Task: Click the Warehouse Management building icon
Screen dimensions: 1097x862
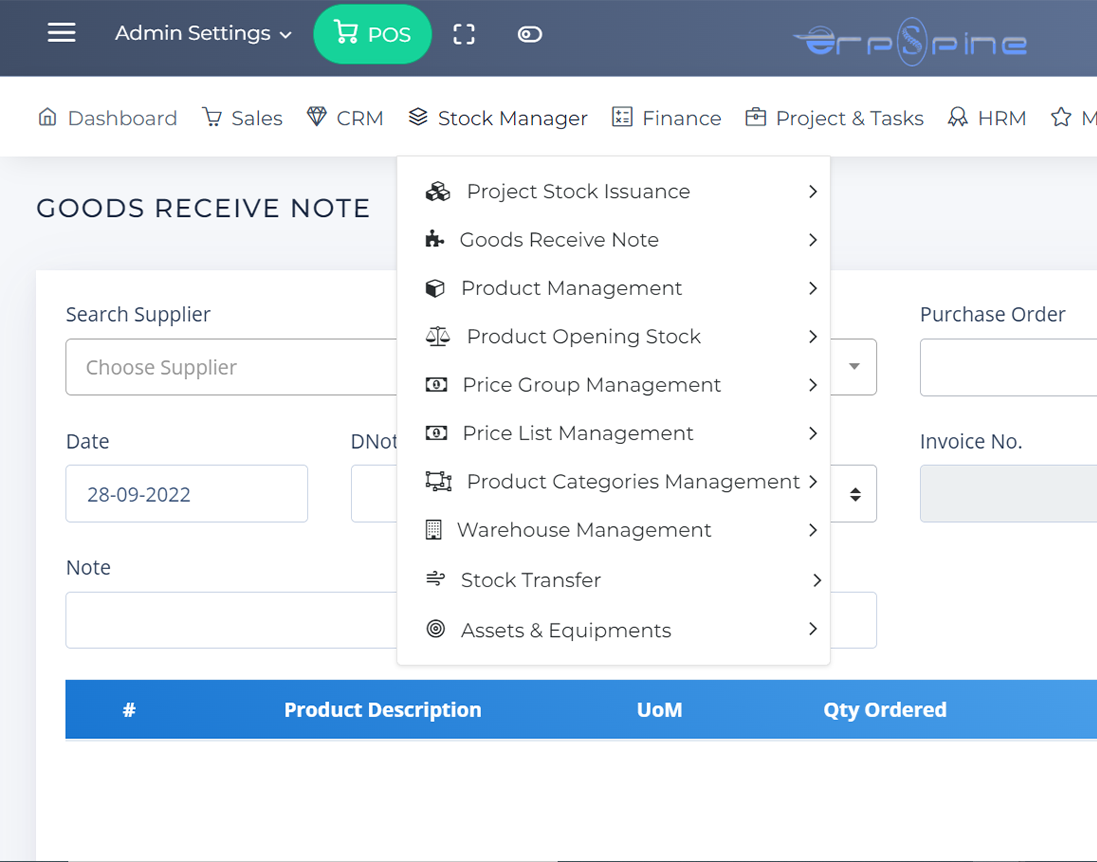Action: (433, 530)
